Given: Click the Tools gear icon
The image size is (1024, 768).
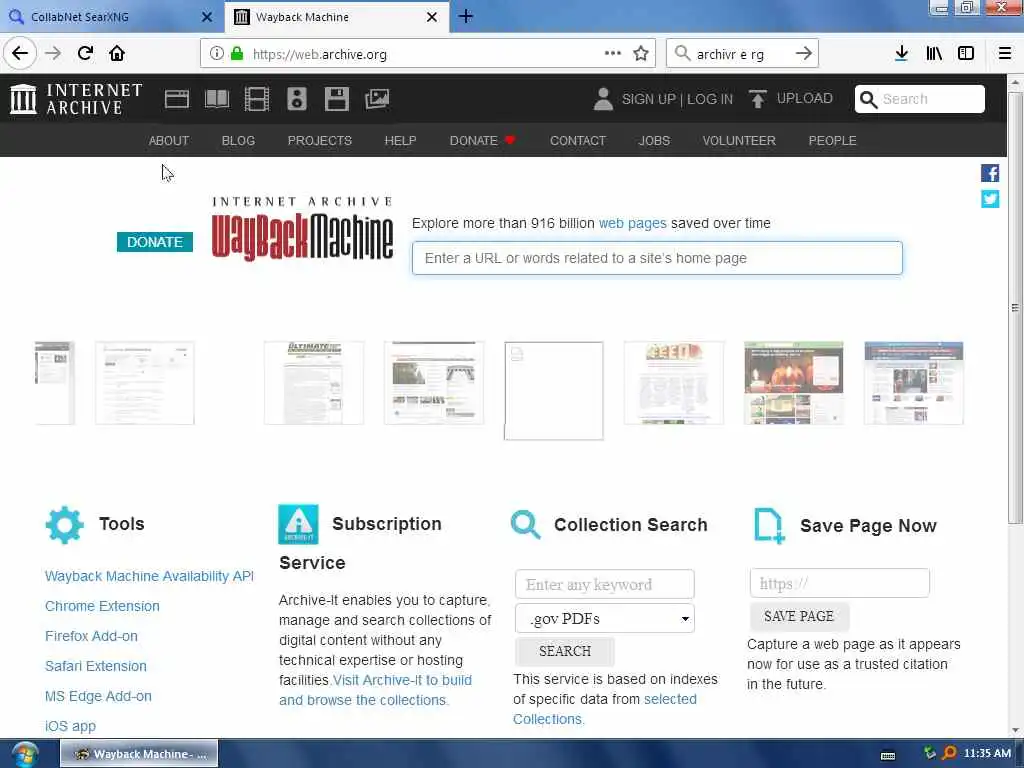Looking at the screenshot, I should (64, 525).
